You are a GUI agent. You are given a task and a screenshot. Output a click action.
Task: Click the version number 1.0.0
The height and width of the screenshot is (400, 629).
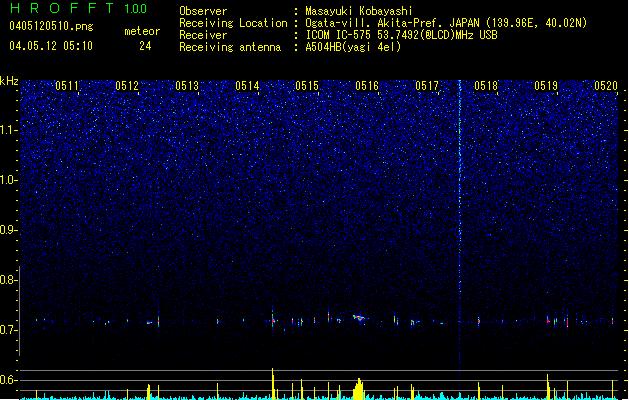136,8
